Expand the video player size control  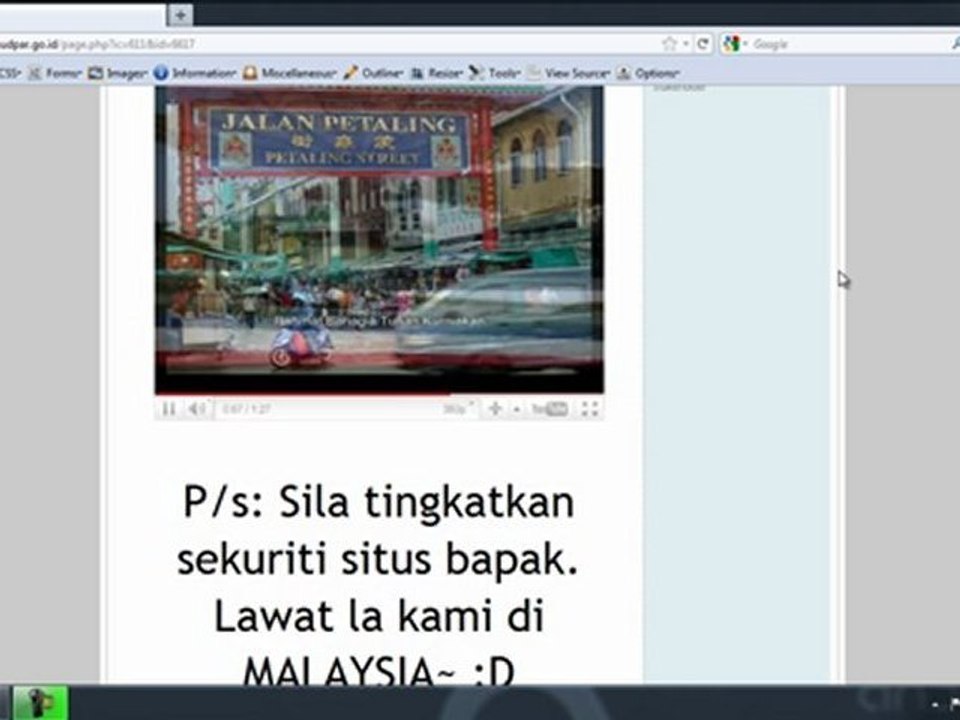[495, 408]
